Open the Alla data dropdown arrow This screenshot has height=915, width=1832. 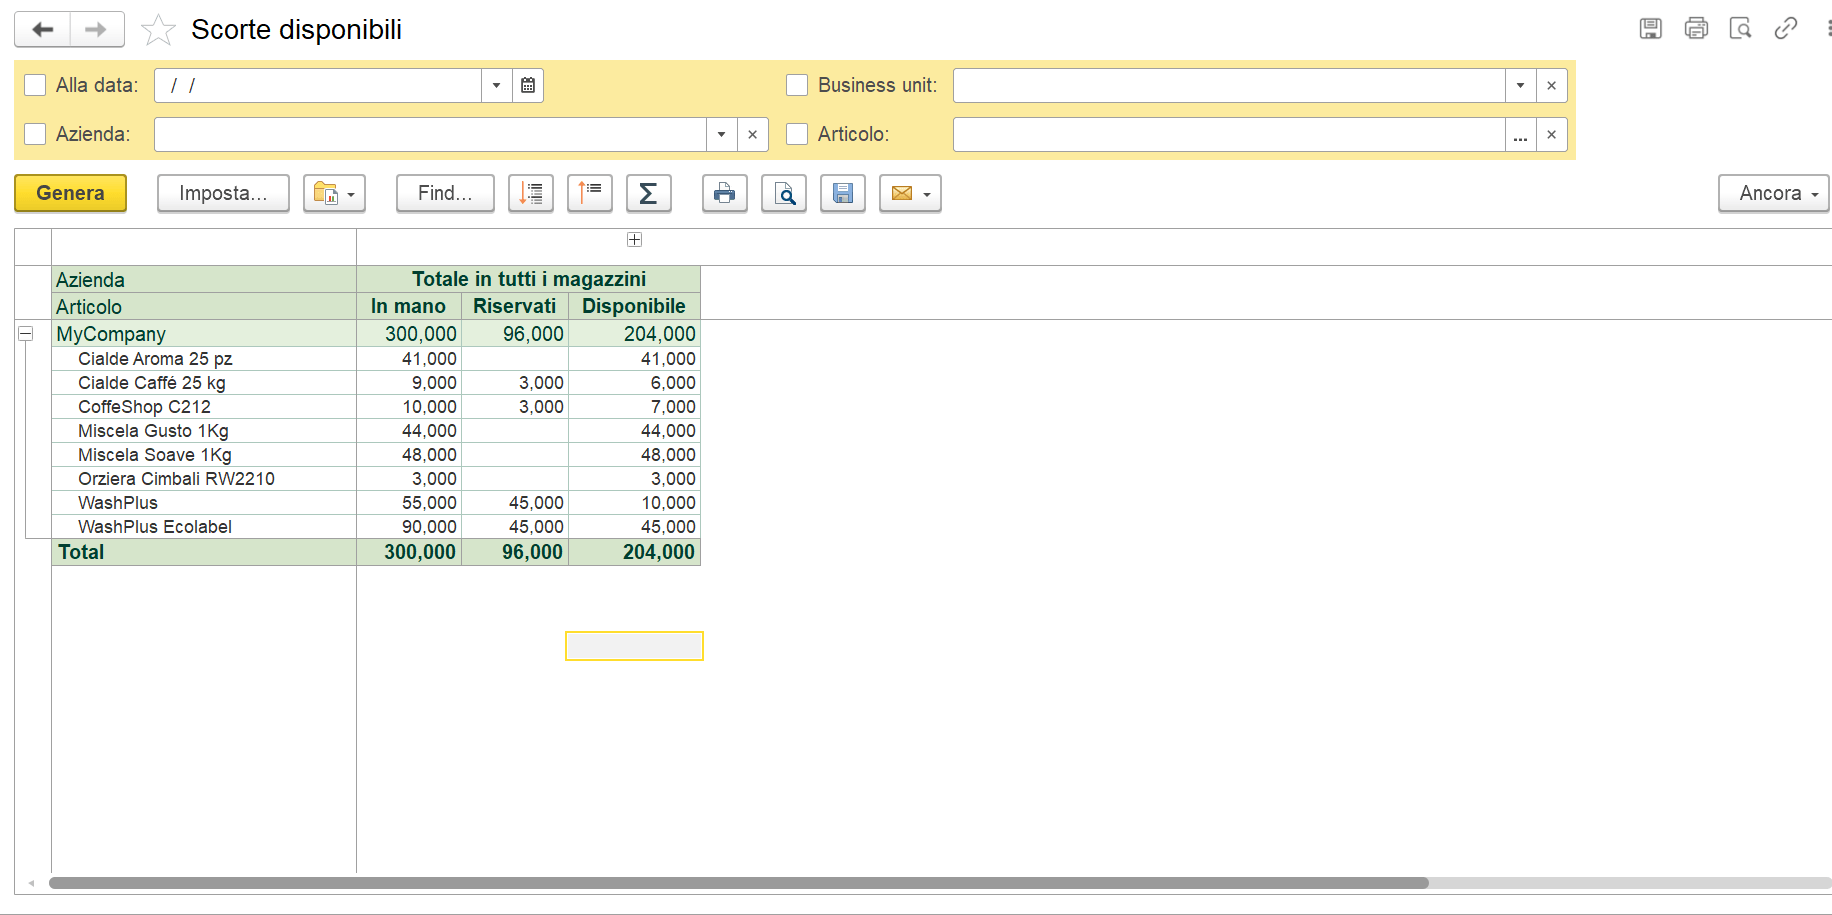tap(497, 85)
